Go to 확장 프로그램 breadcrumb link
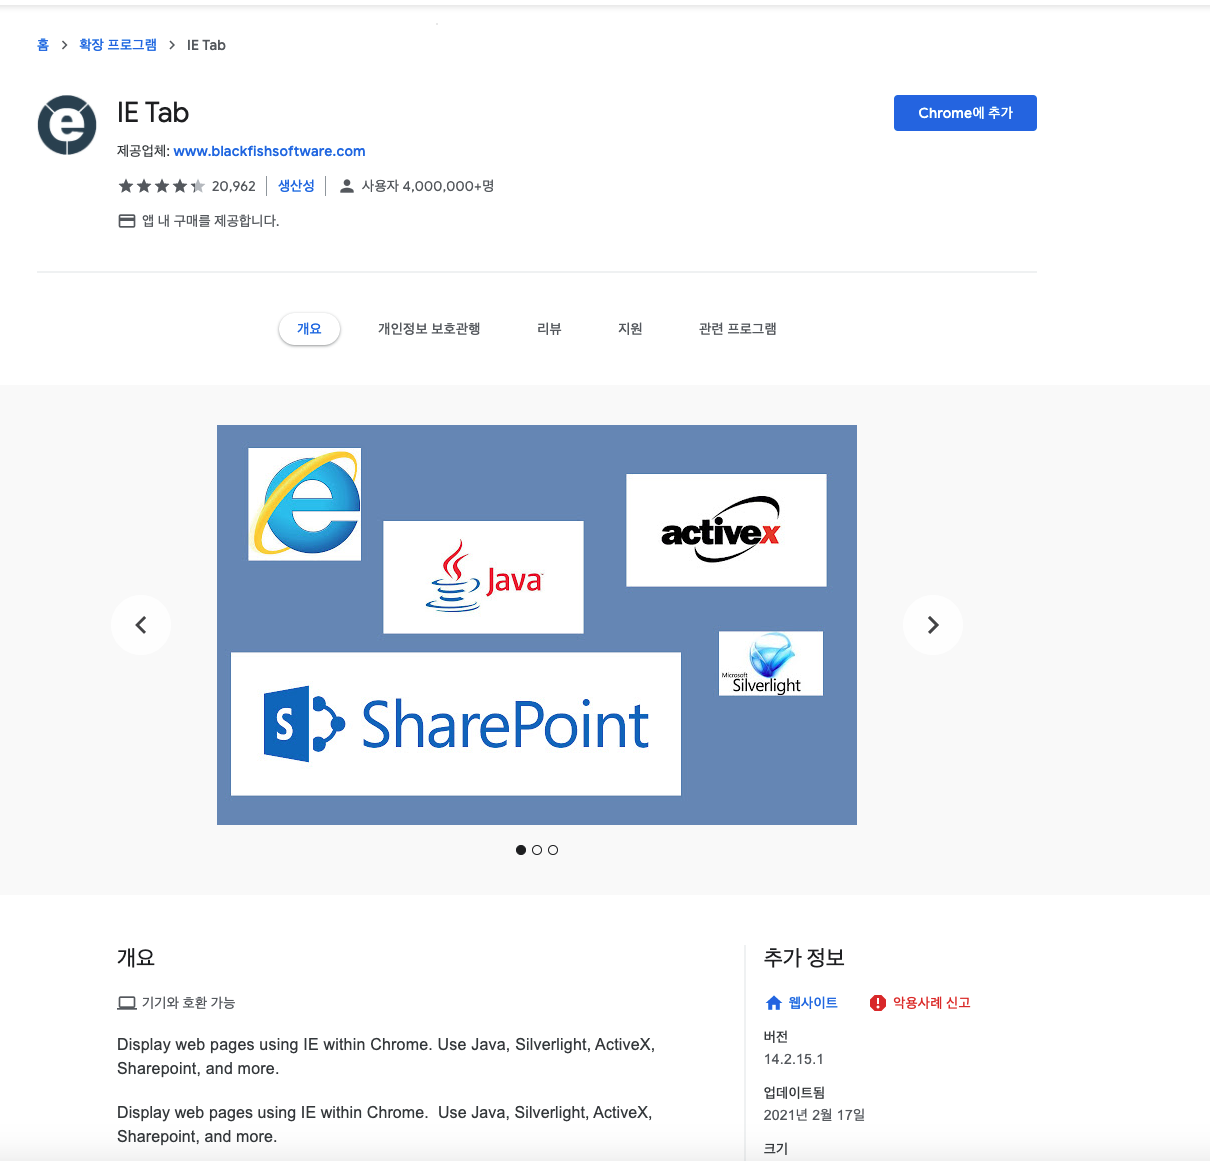 [118, 45]
